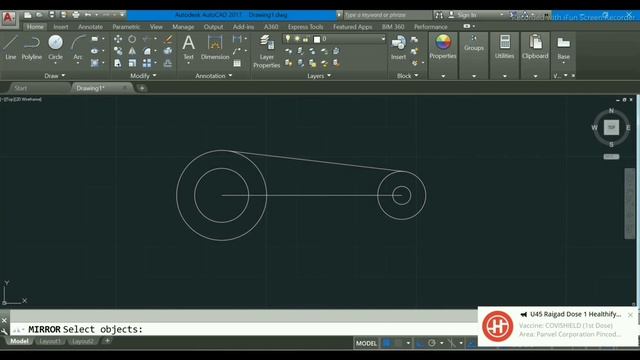Select the Polyline tool
Image resolution: width=640 pixels, height=360 pixels.
coord(31,47)
